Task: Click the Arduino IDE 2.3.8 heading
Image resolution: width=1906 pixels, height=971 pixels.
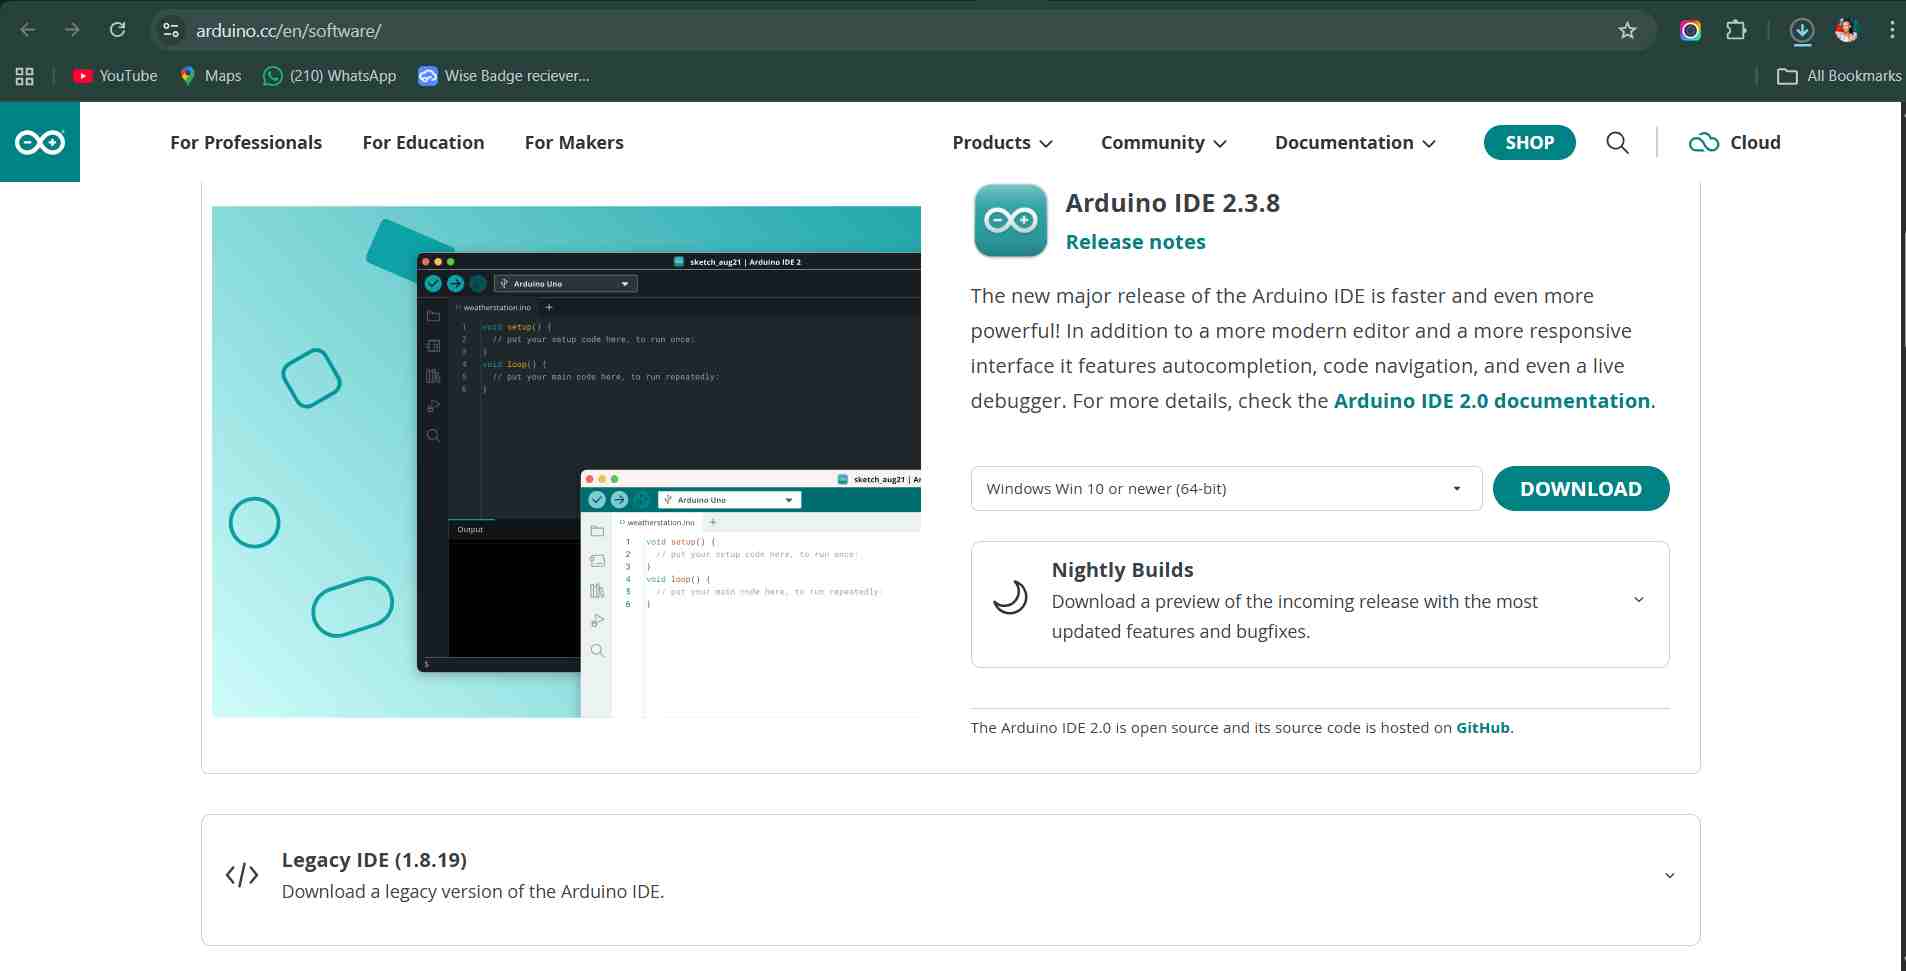Action: (x=1172, y=203)
